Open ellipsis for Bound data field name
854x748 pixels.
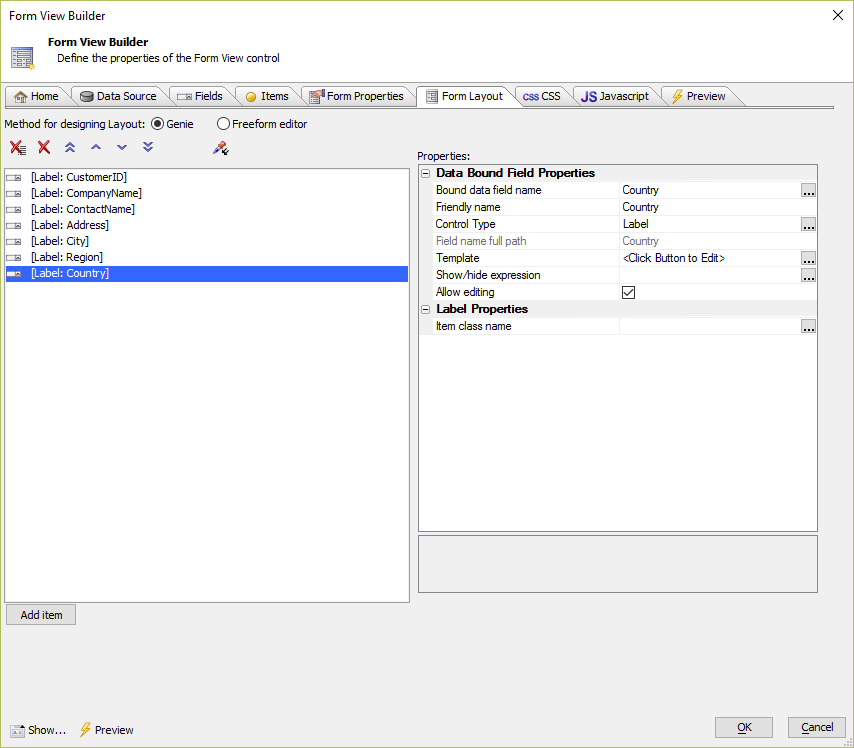(808, 191)
